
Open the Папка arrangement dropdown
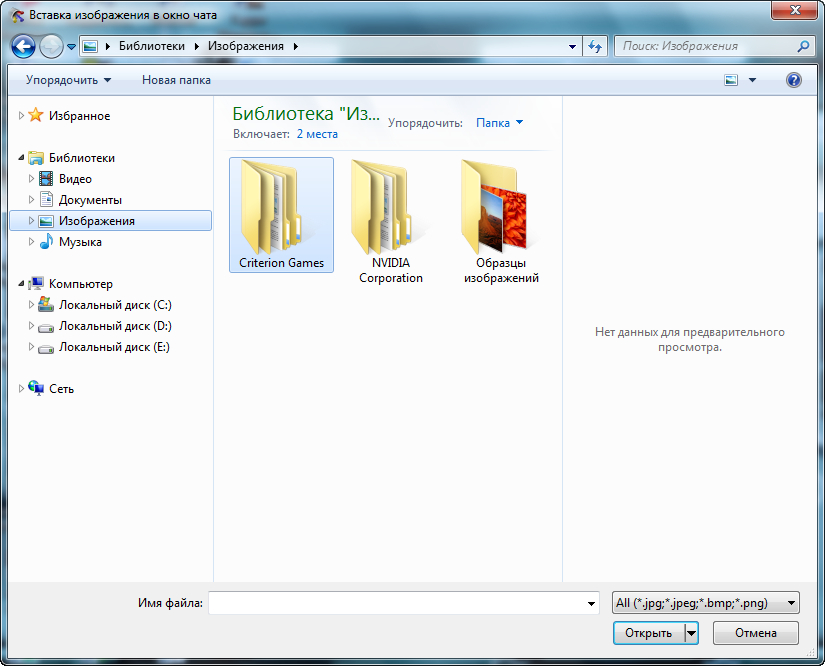(499, 123)
